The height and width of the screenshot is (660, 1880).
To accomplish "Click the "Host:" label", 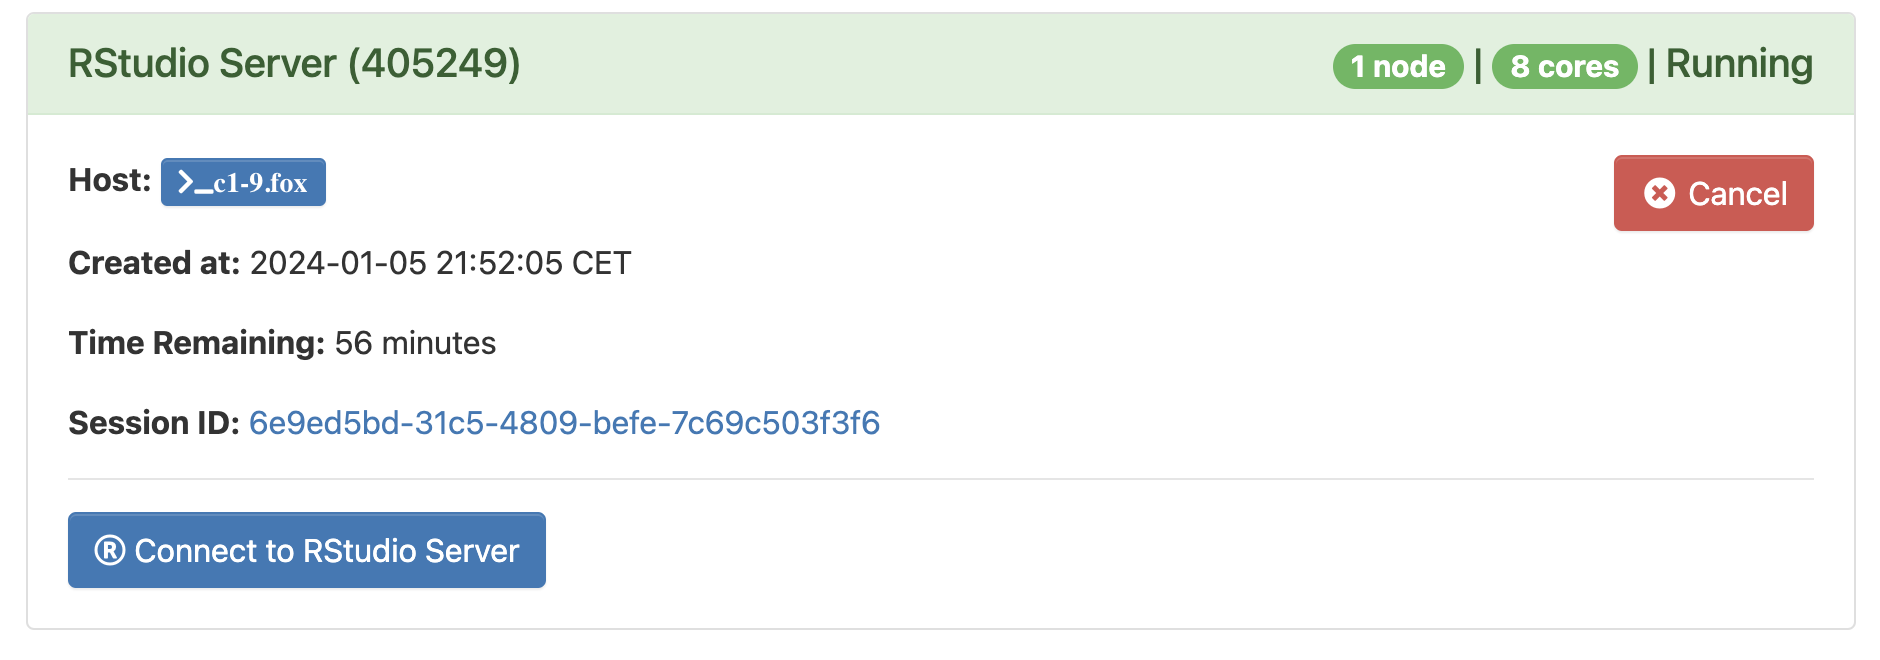I will (x=109, y=180).
